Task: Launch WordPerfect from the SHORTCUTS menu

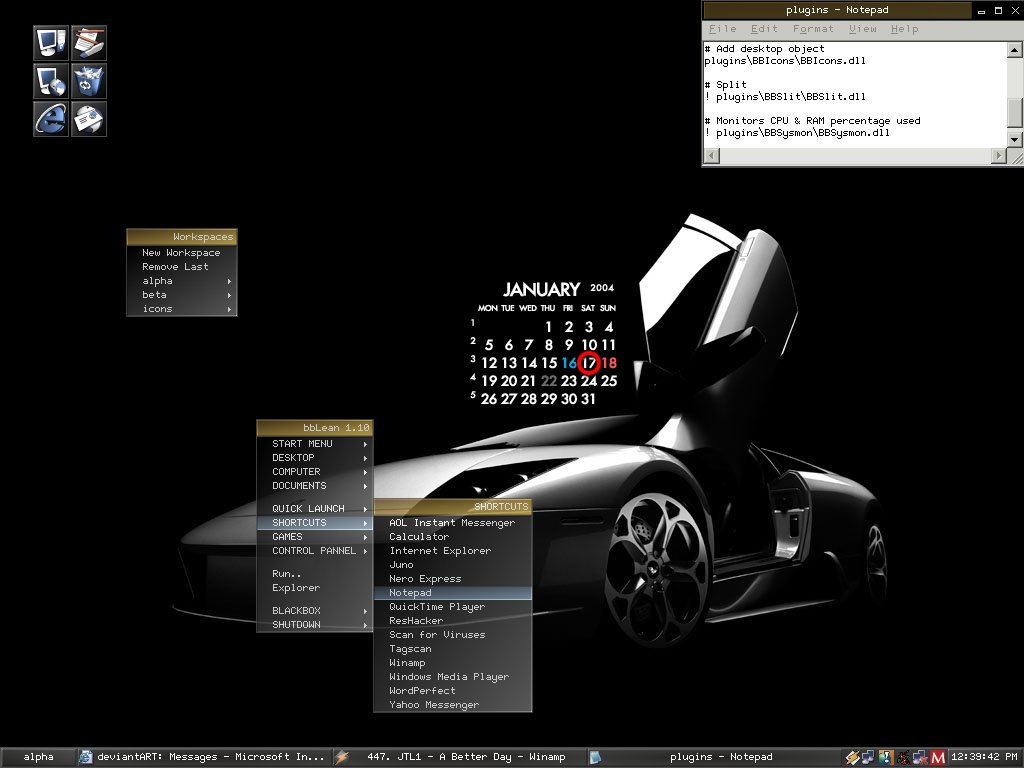Action: click(453, 691)
